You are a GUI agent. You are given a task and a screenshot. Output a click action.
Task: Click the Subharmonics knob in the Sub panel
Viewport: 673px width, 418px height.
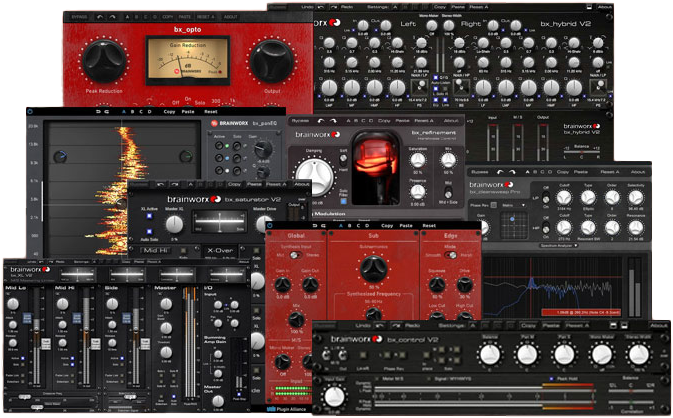tap(373, 269)
